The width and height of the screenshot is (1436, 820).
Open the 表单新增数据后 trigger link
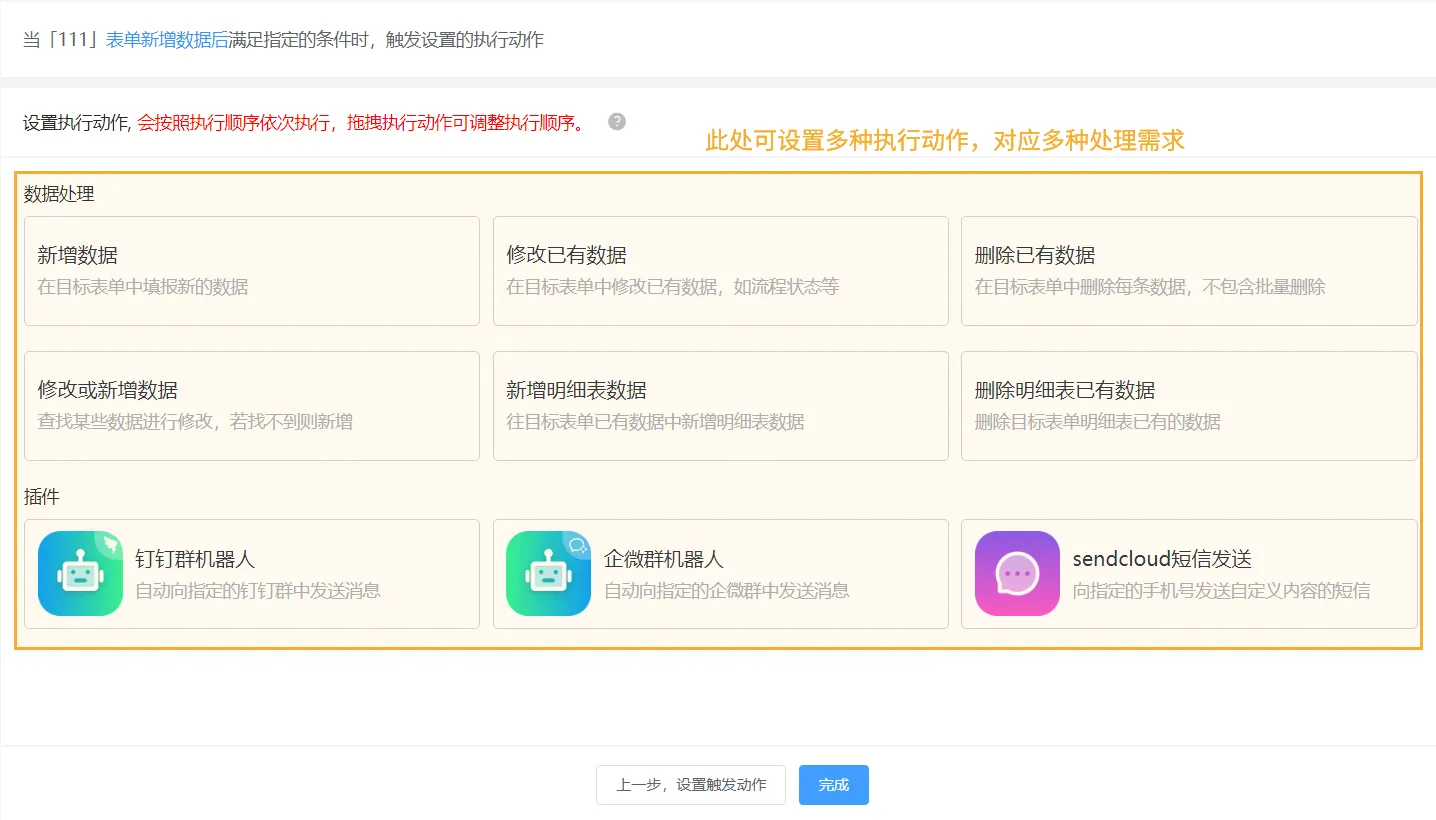167,41
